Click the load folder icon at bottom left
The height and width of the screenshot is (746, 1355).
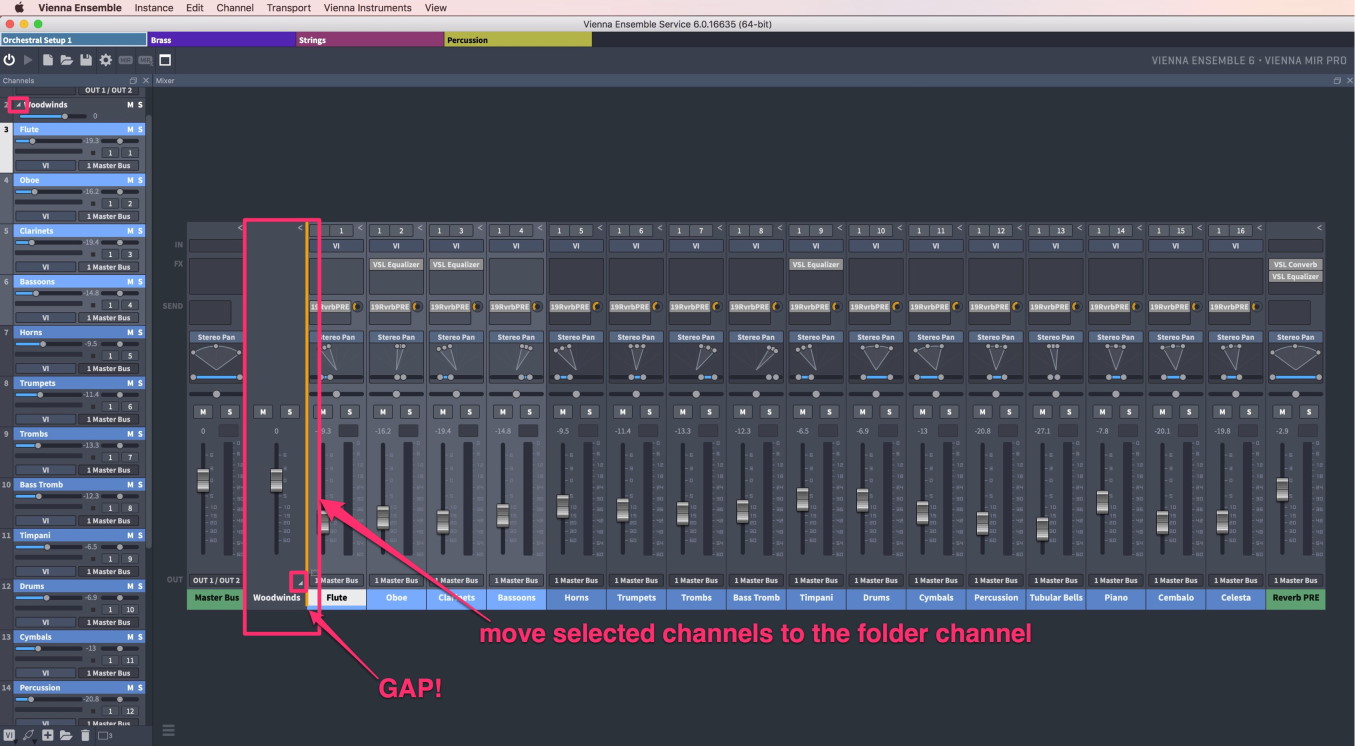pos(66,735)
